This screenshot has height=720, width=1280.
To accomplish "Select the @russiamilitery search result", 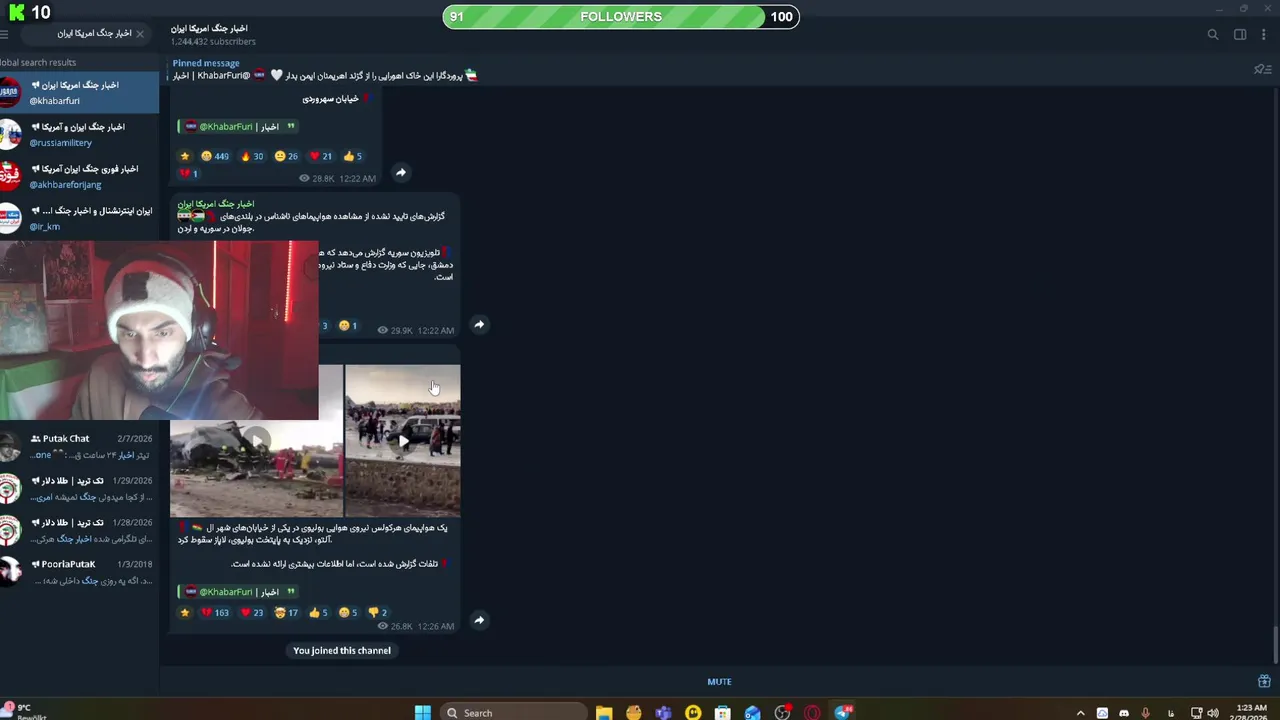I will [79, 135].
